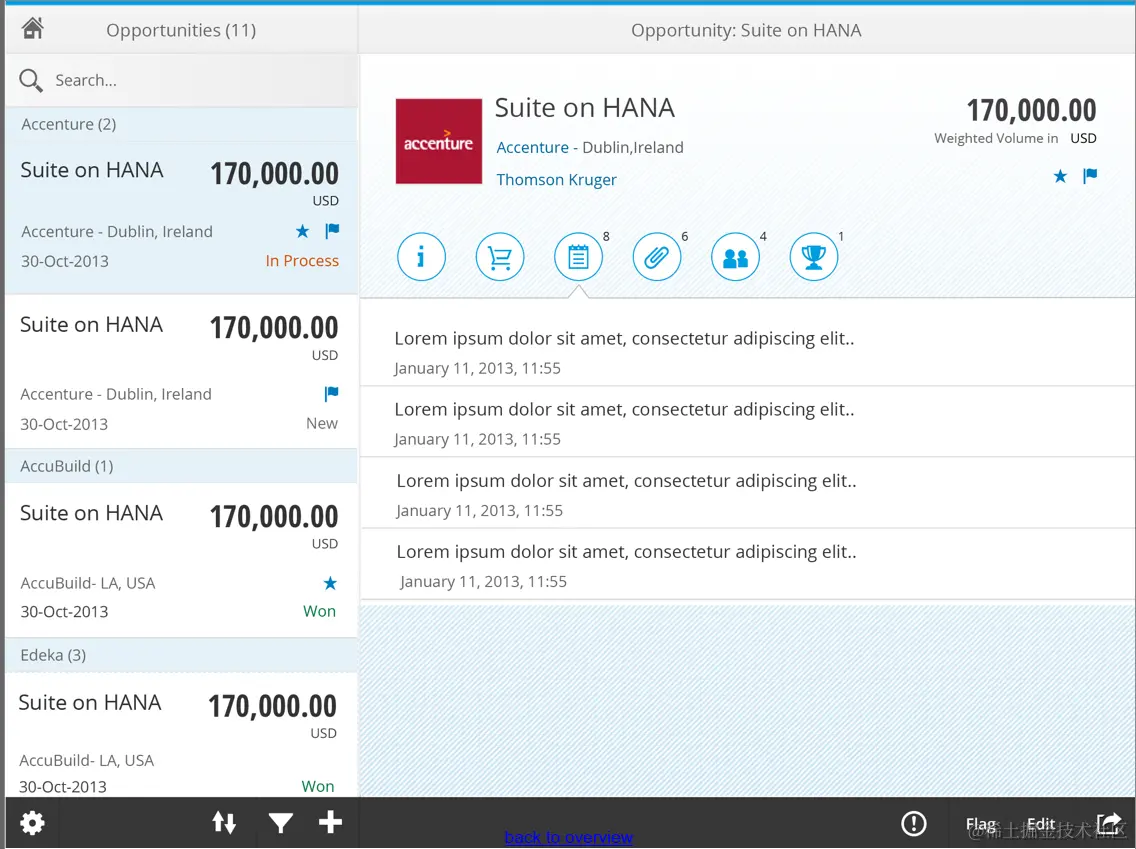Select the AccuBuild Won opportunity item
The width and height of the screenshot is (1136, 849).
[181, 560]
